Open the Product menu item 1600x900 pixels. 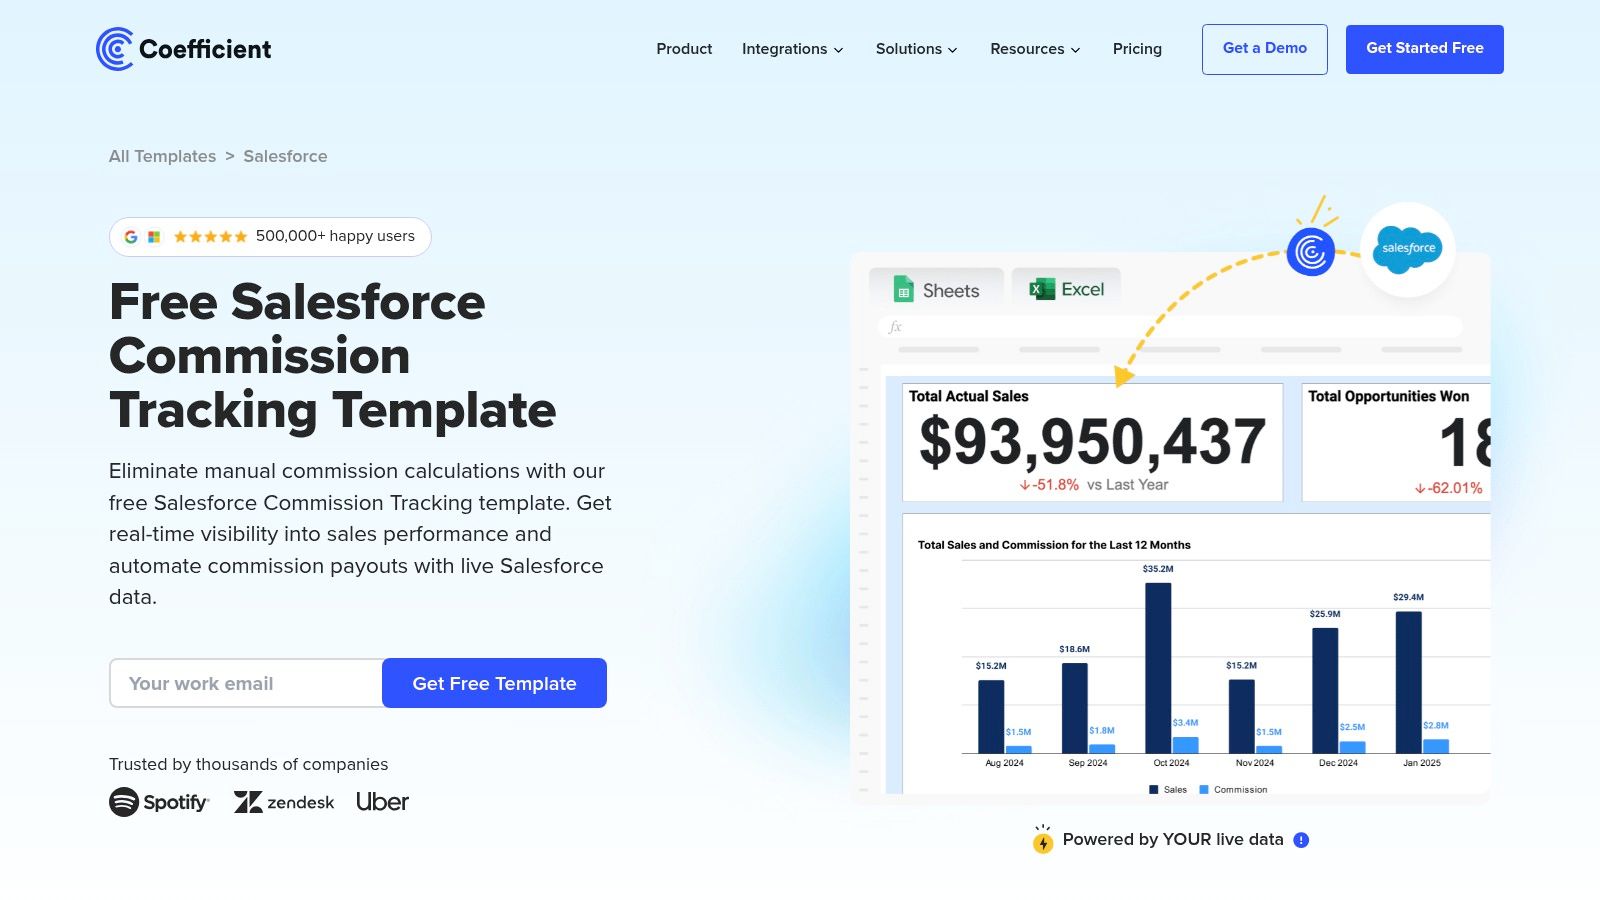tap(684, 49)
